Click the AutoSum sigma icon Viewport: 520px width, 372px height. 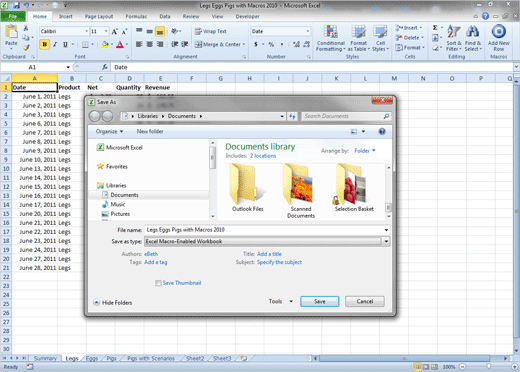coord(435,28)
